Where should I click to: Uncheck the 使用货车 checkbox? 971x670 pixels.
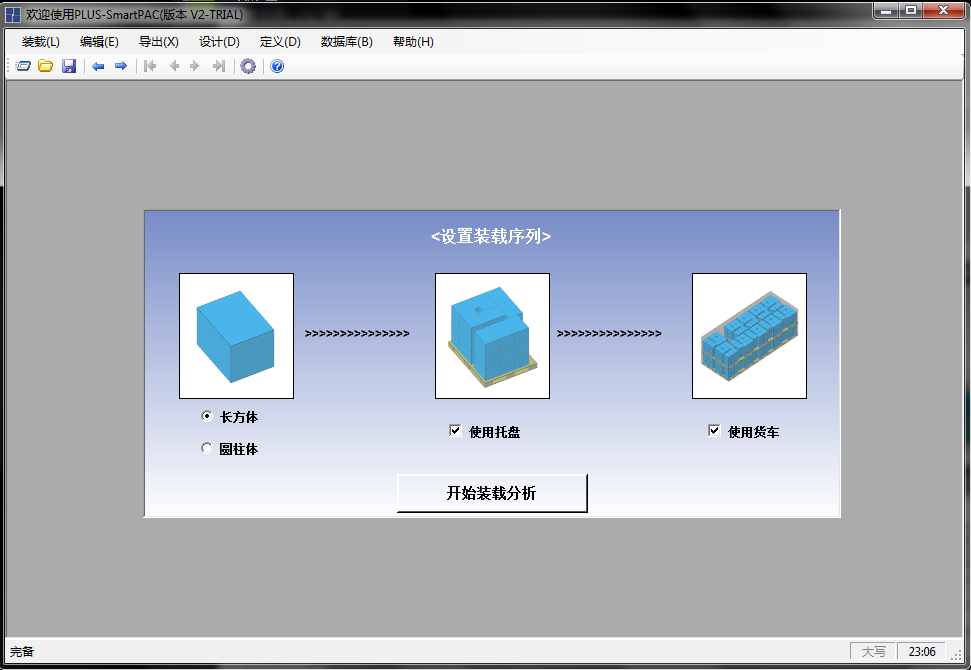[x=714, y=430]
